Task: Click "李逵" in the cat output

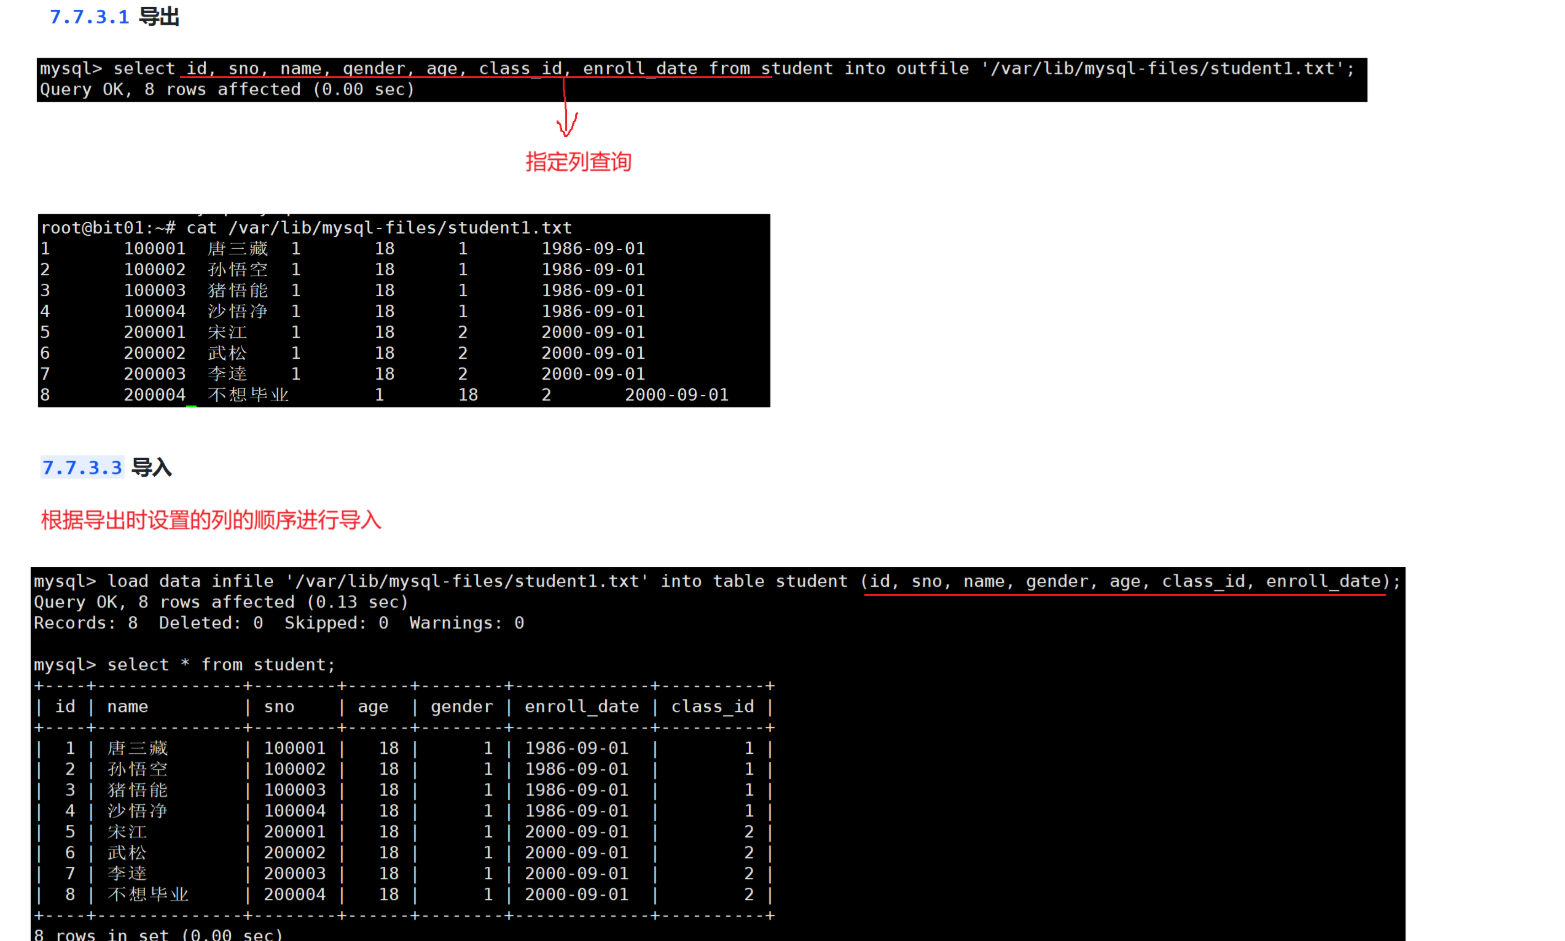Action: pos(227,375)
